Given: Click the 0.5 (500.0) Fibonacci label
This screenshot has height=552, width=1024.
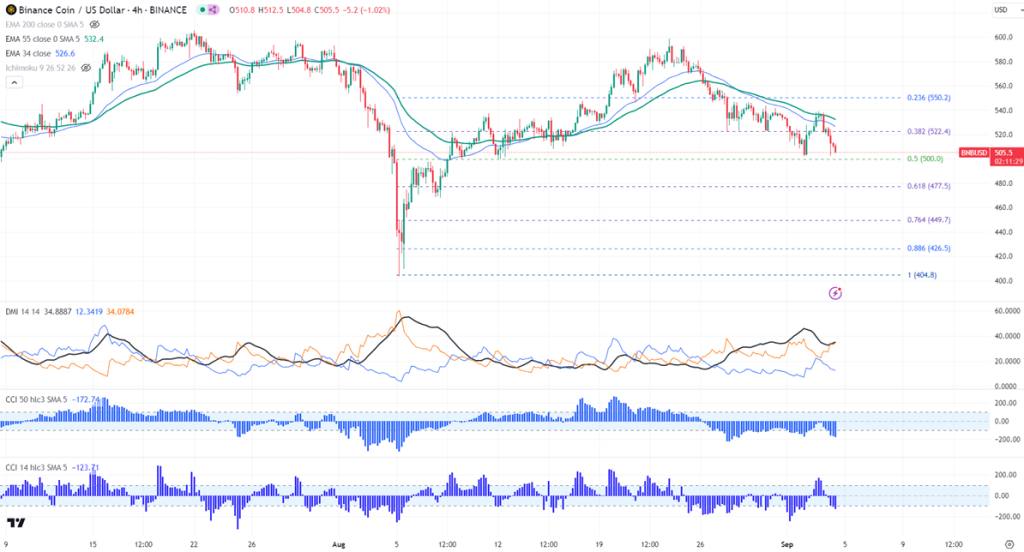Looking at the screenshot, I should point(925,159).
